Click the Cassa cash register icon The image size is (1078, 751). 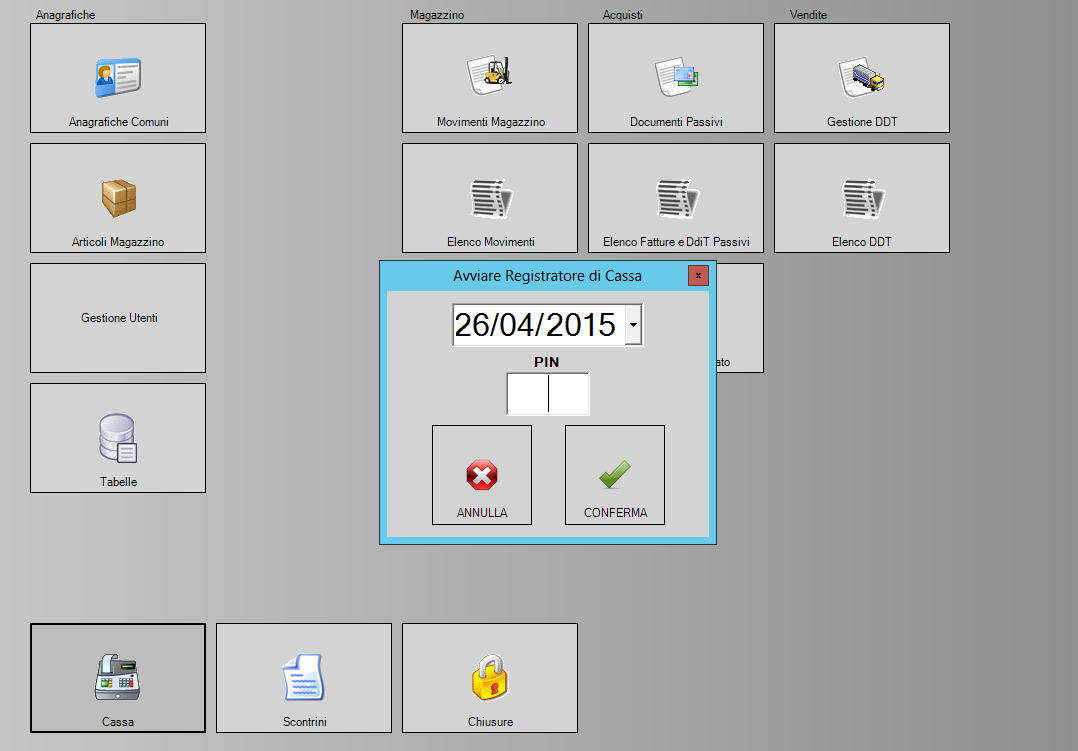(x=118, y=677)
